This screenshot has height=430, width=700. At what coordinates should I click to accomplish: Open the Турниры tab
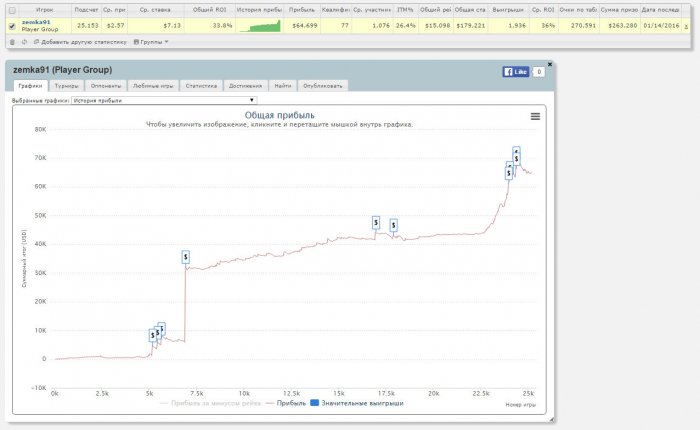click(x=66, y=86)
